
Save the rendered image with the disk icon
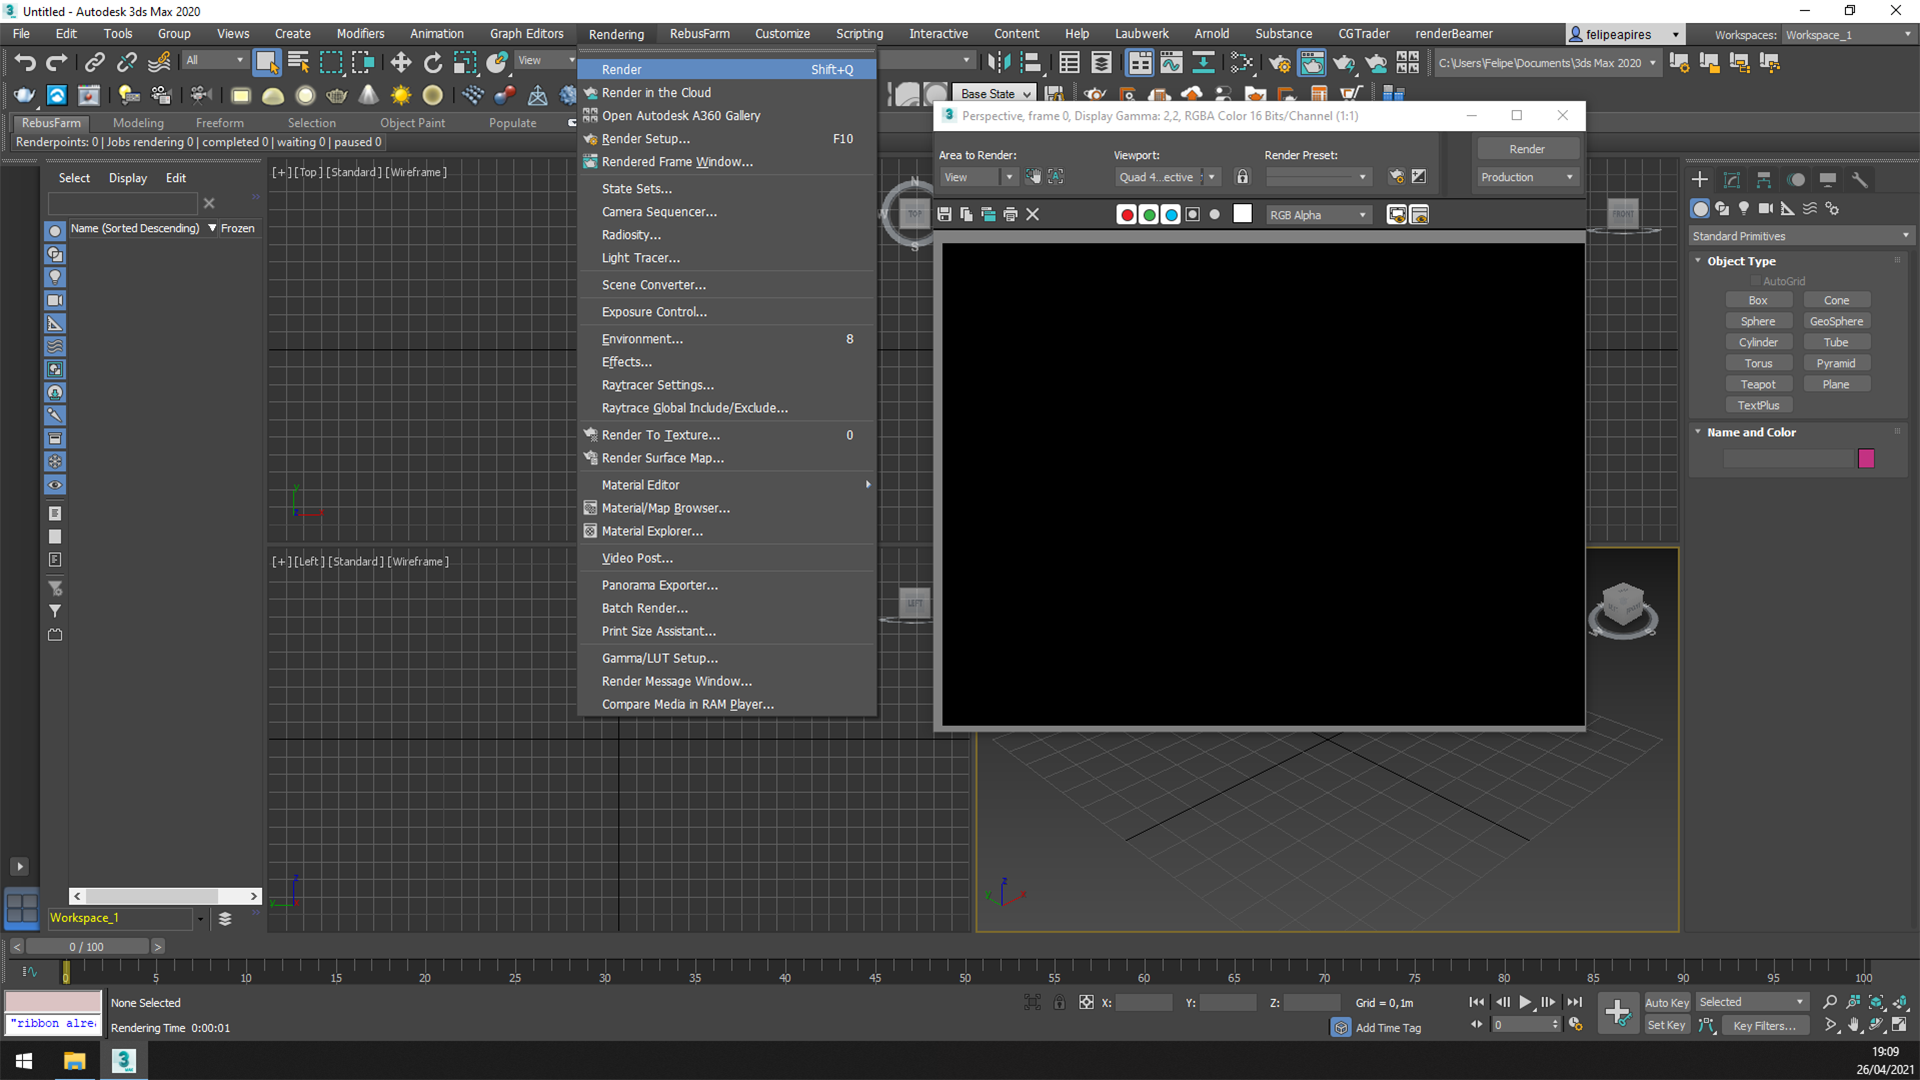click(x=944, y=214)
